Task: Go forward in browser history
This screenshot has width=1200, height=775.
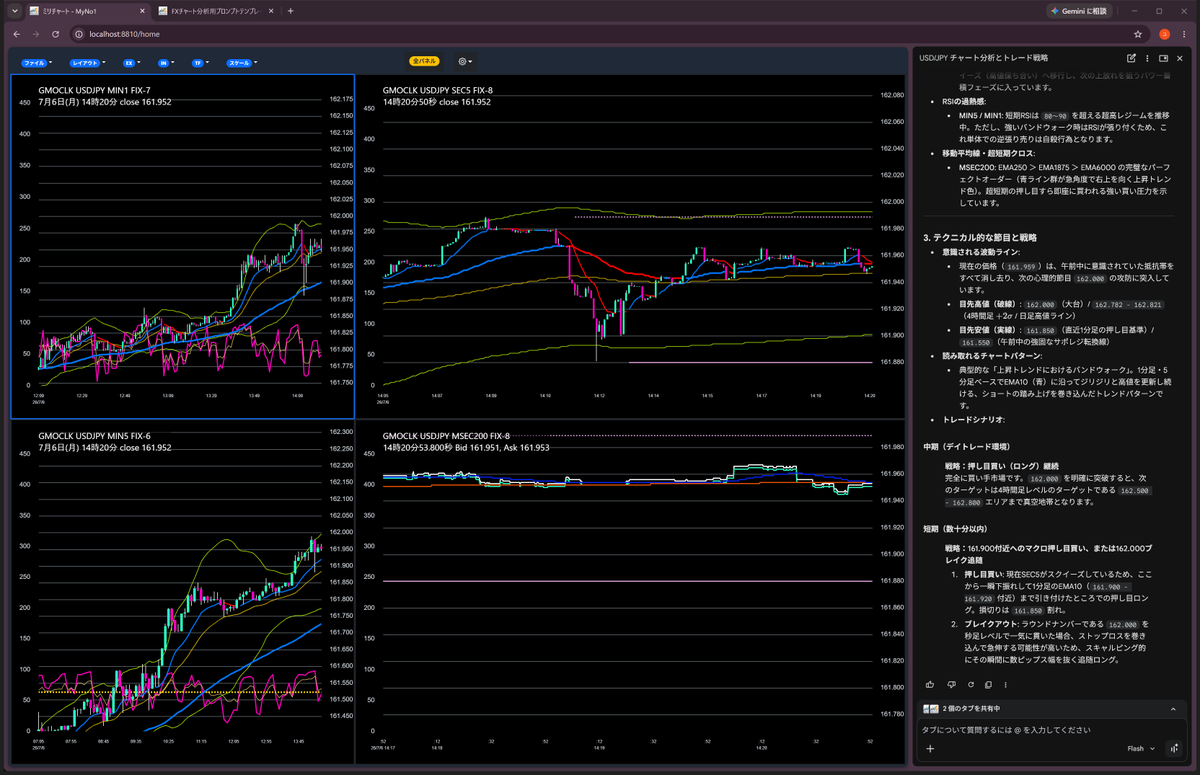Action: click(x=38, y=34)
